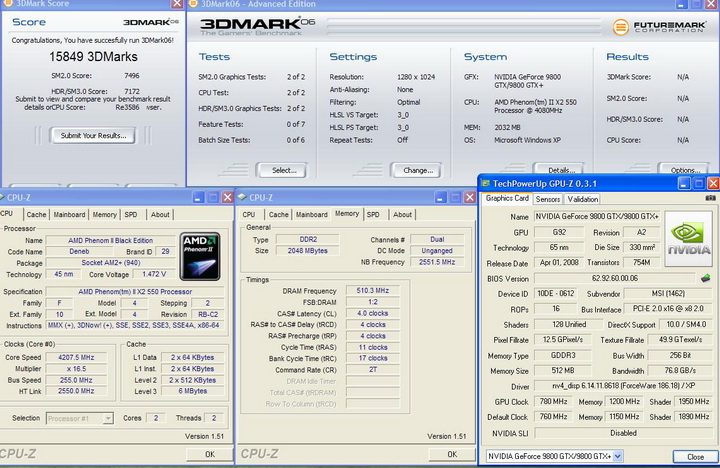Click the CPU-Z Memory window title icon
720x468 pixels.
pos(242,197)
